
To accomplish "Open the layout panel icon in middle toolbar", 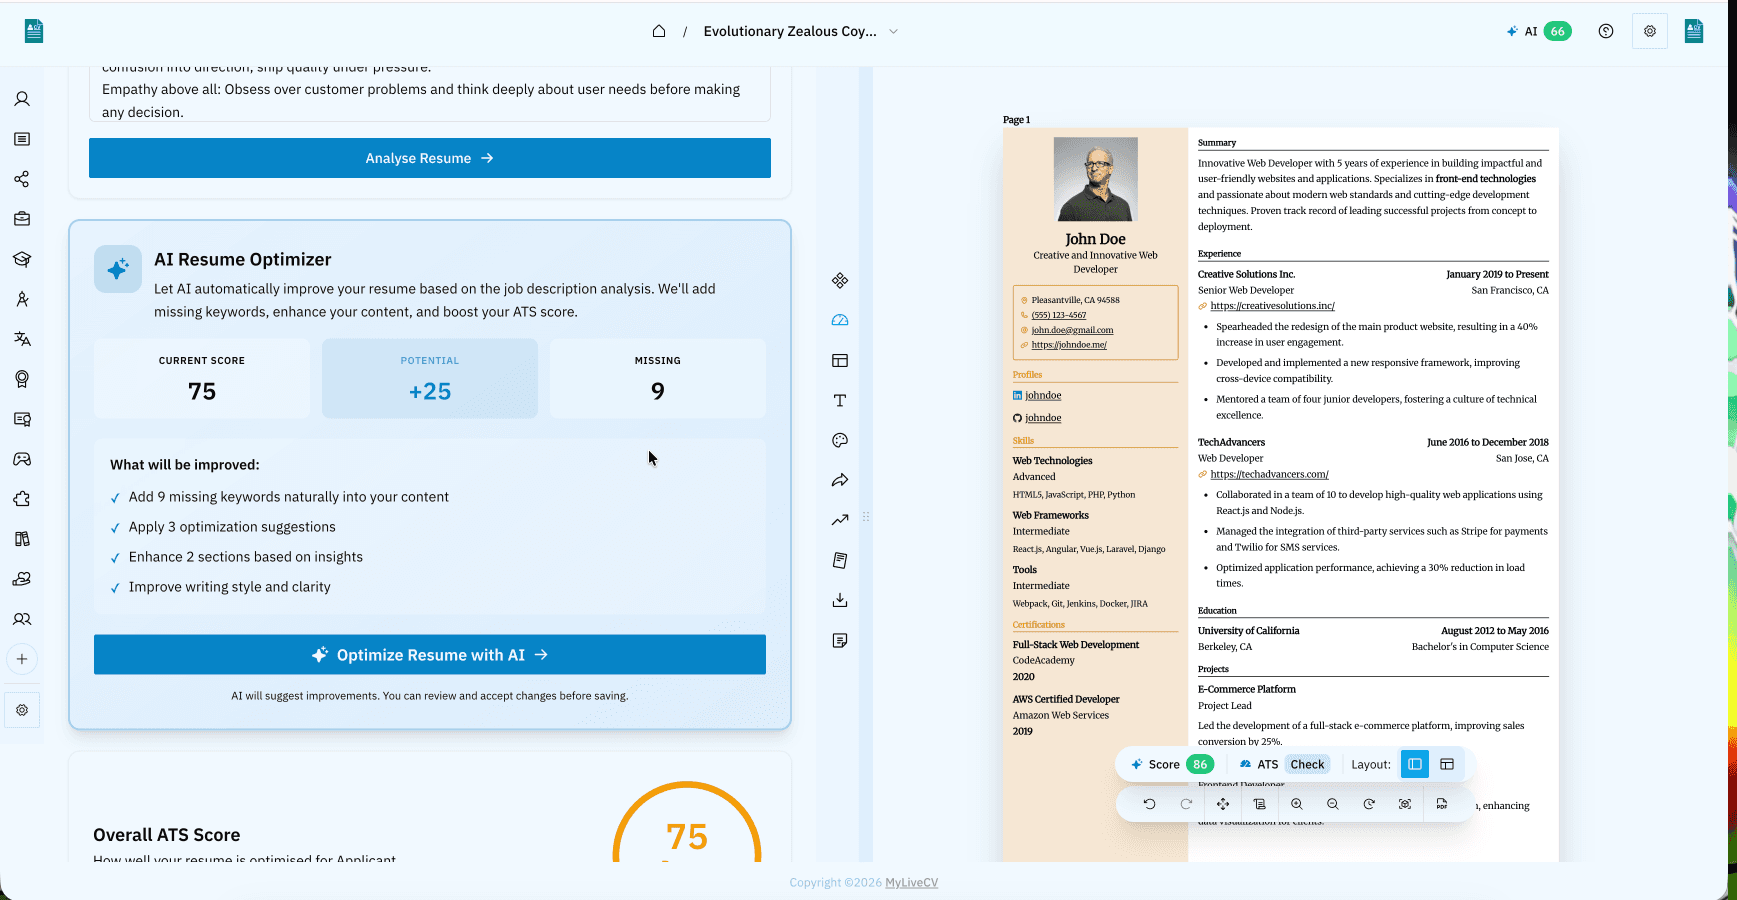I will (x=840, y=360).
